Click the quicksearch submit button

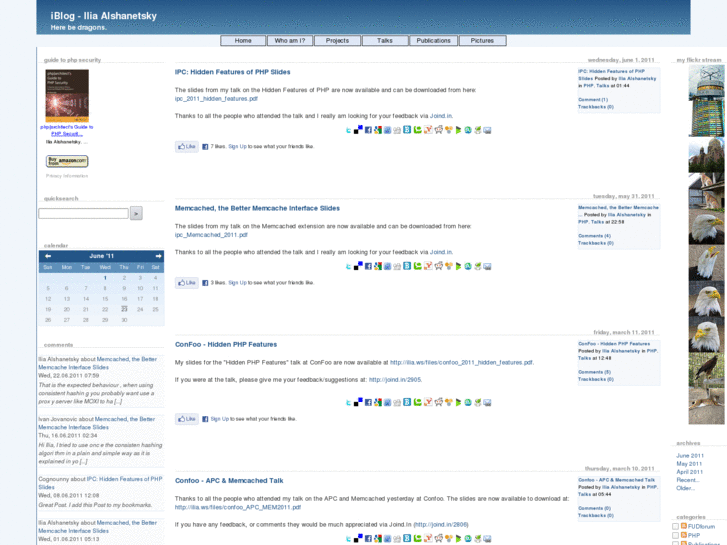pyautogui.click(x=136, y=213)
